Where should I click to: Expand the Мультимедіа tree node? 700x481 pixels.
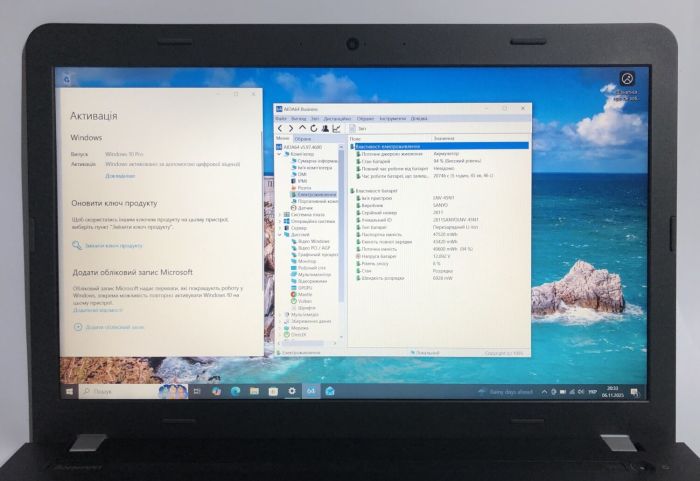click(280, 314)
